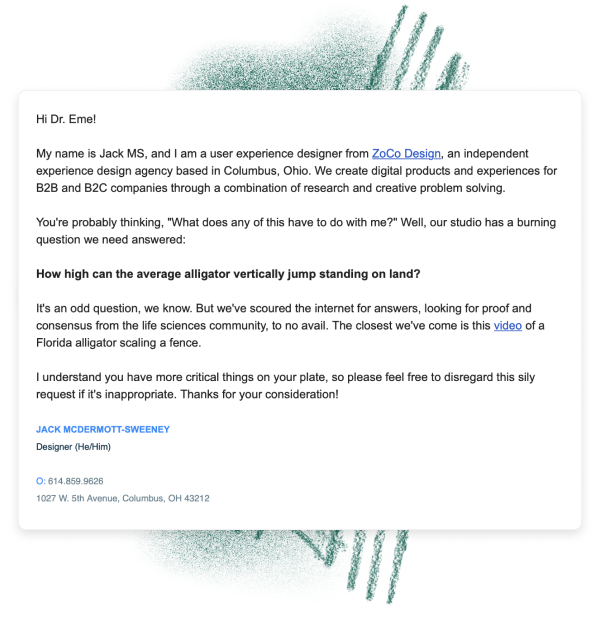Click the 1027 W. 5th Avenue address
600x620 pixels.
point(122,497)
